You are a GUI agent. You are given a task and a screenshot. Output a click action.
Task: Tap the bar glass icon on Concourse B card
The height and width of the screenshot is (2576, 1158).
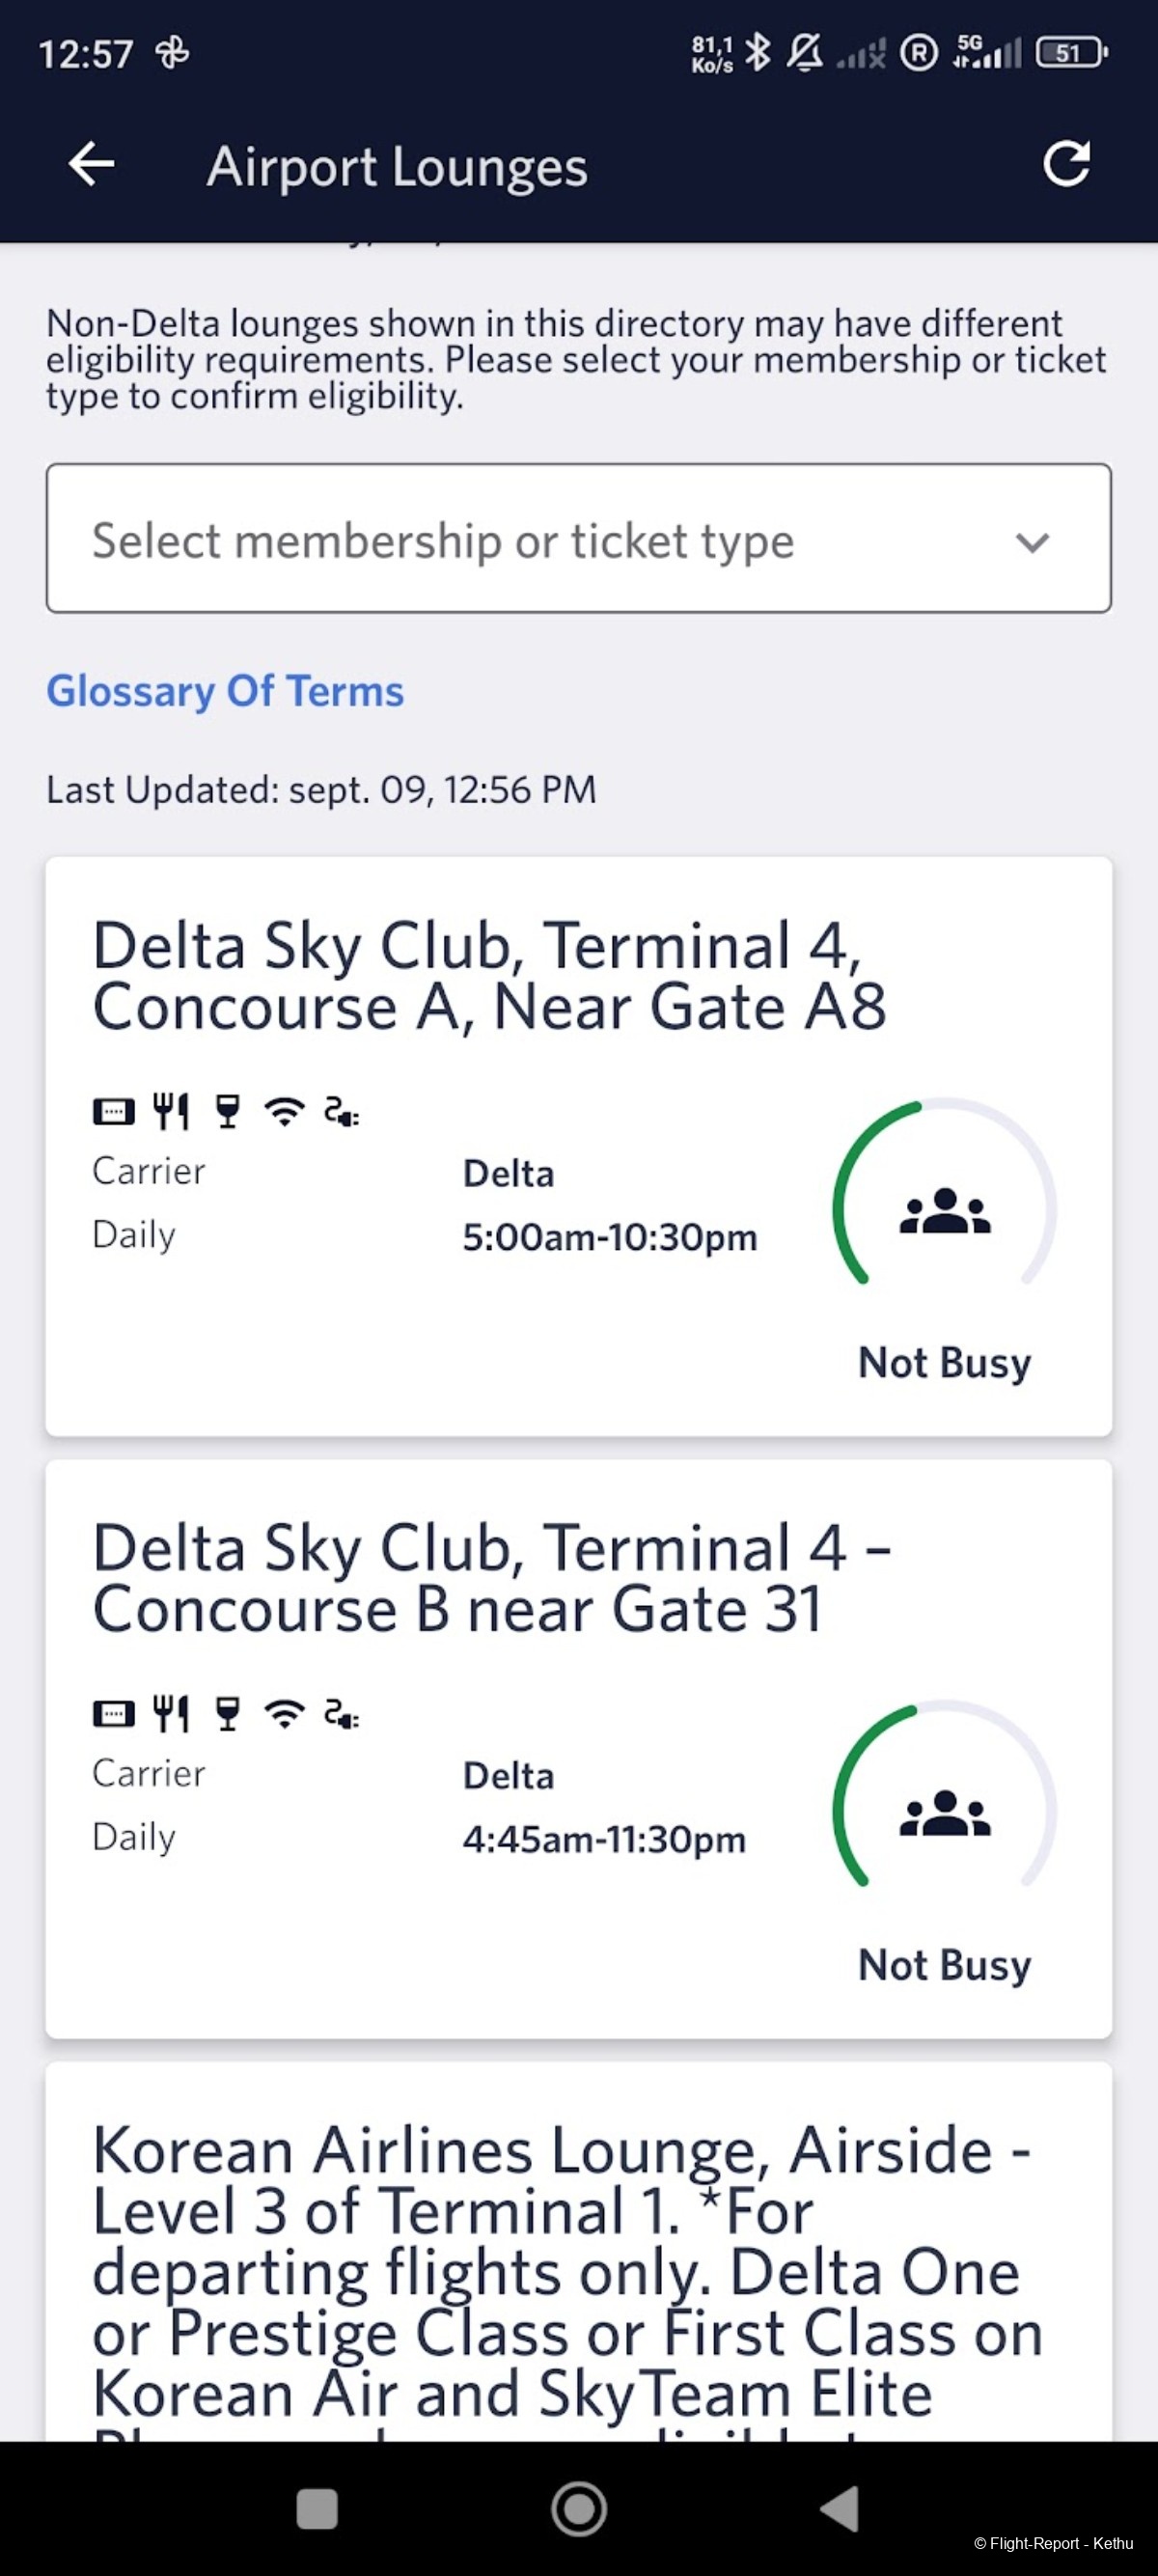tap(228, 1713)
